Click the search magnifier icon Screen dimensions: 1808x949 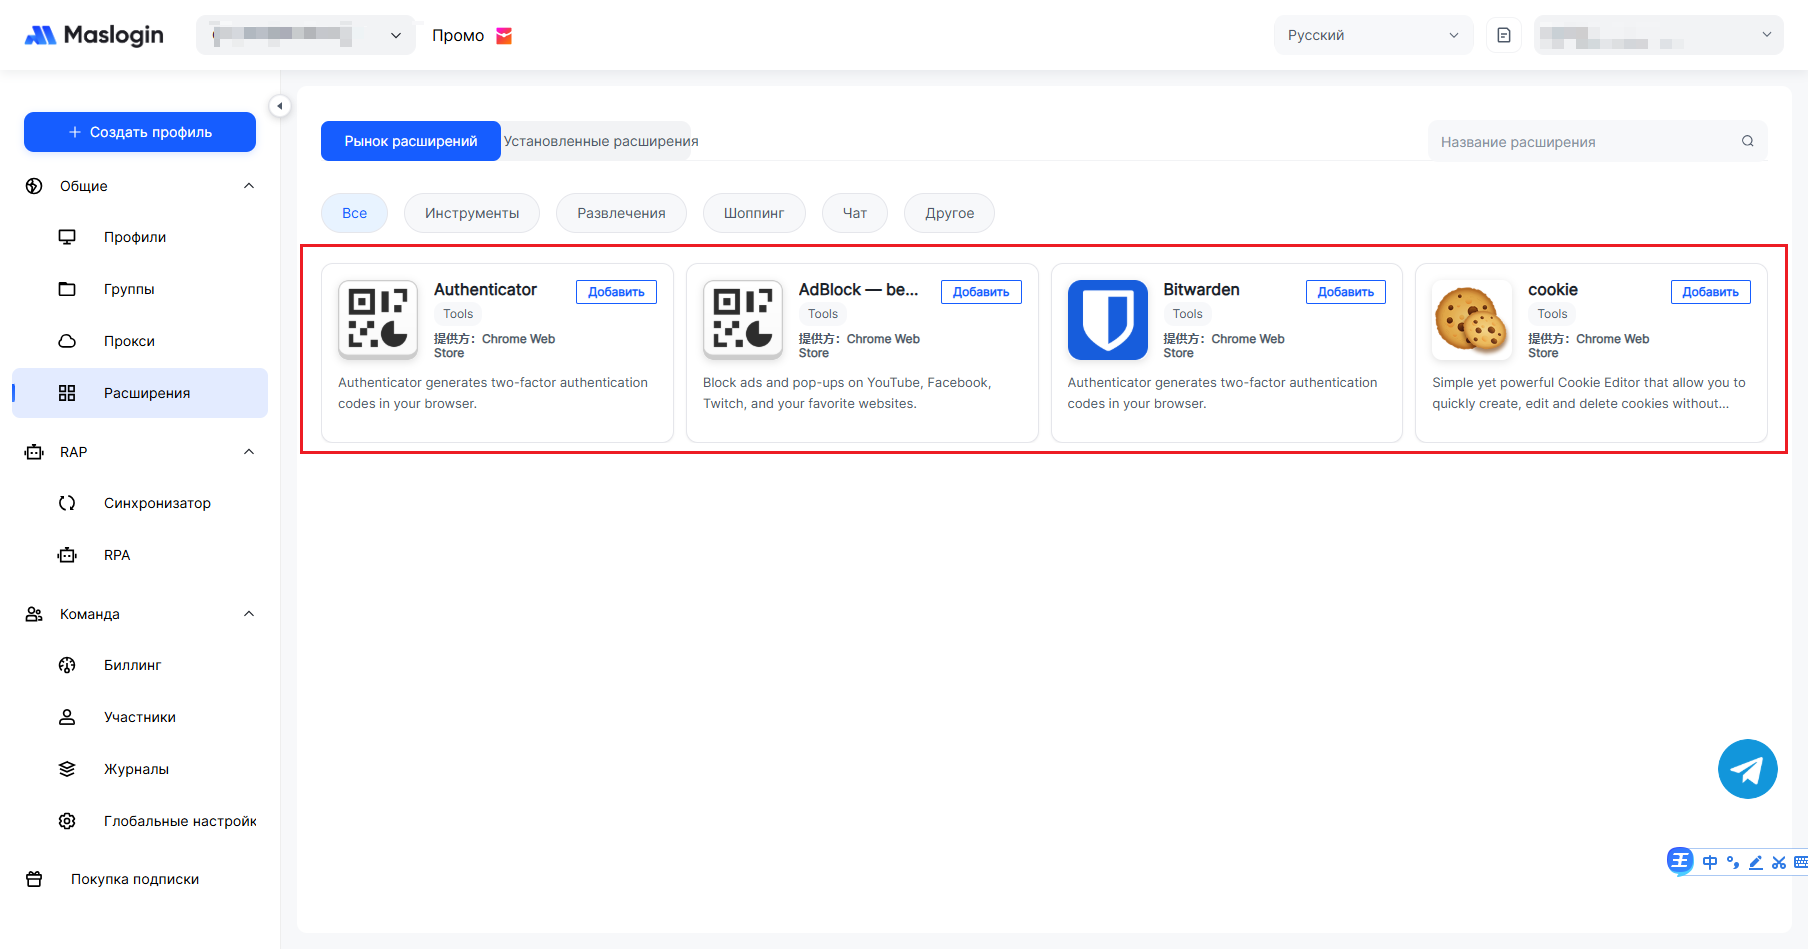pos(1747,141)
